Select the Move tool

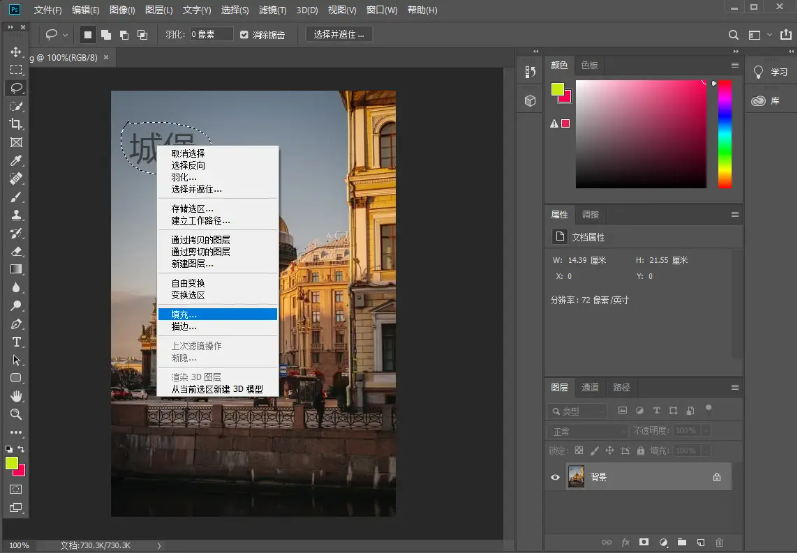click(16, 52)
